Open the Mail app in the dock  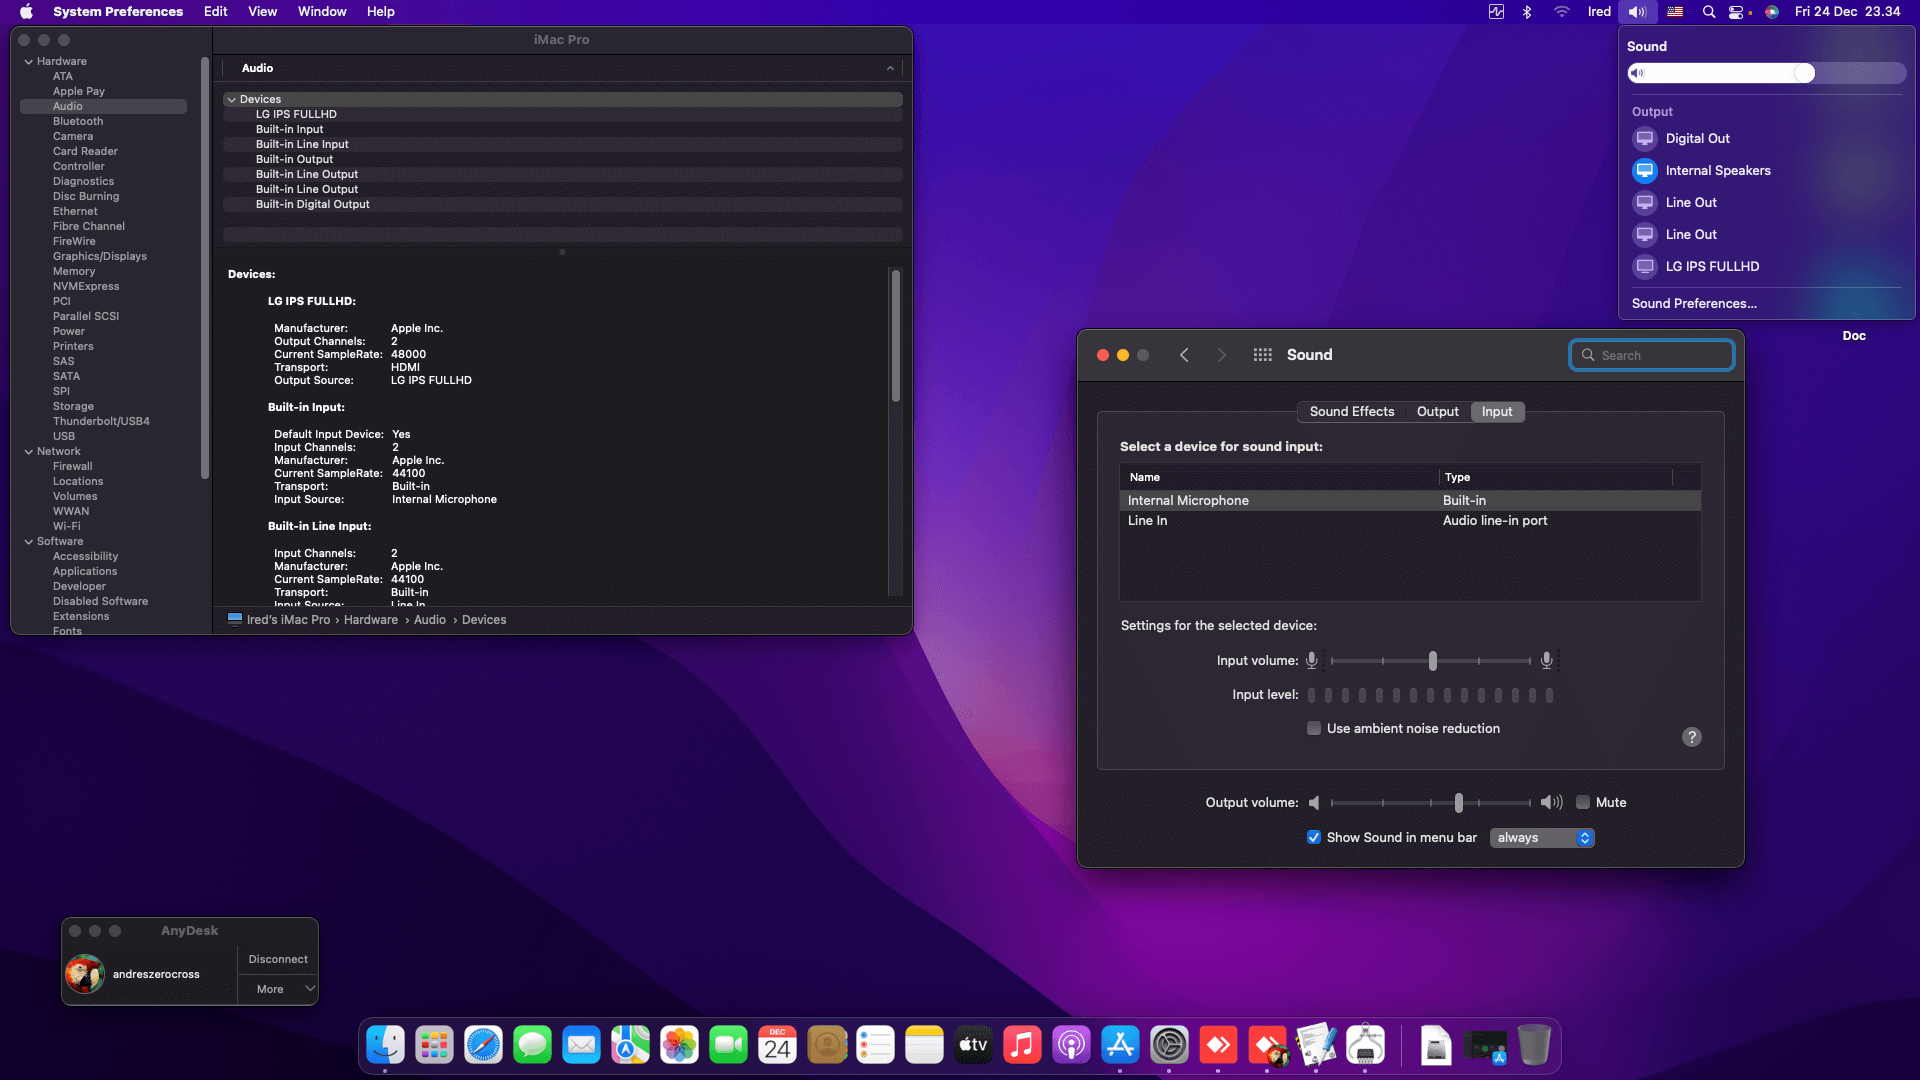[581, 1046]
